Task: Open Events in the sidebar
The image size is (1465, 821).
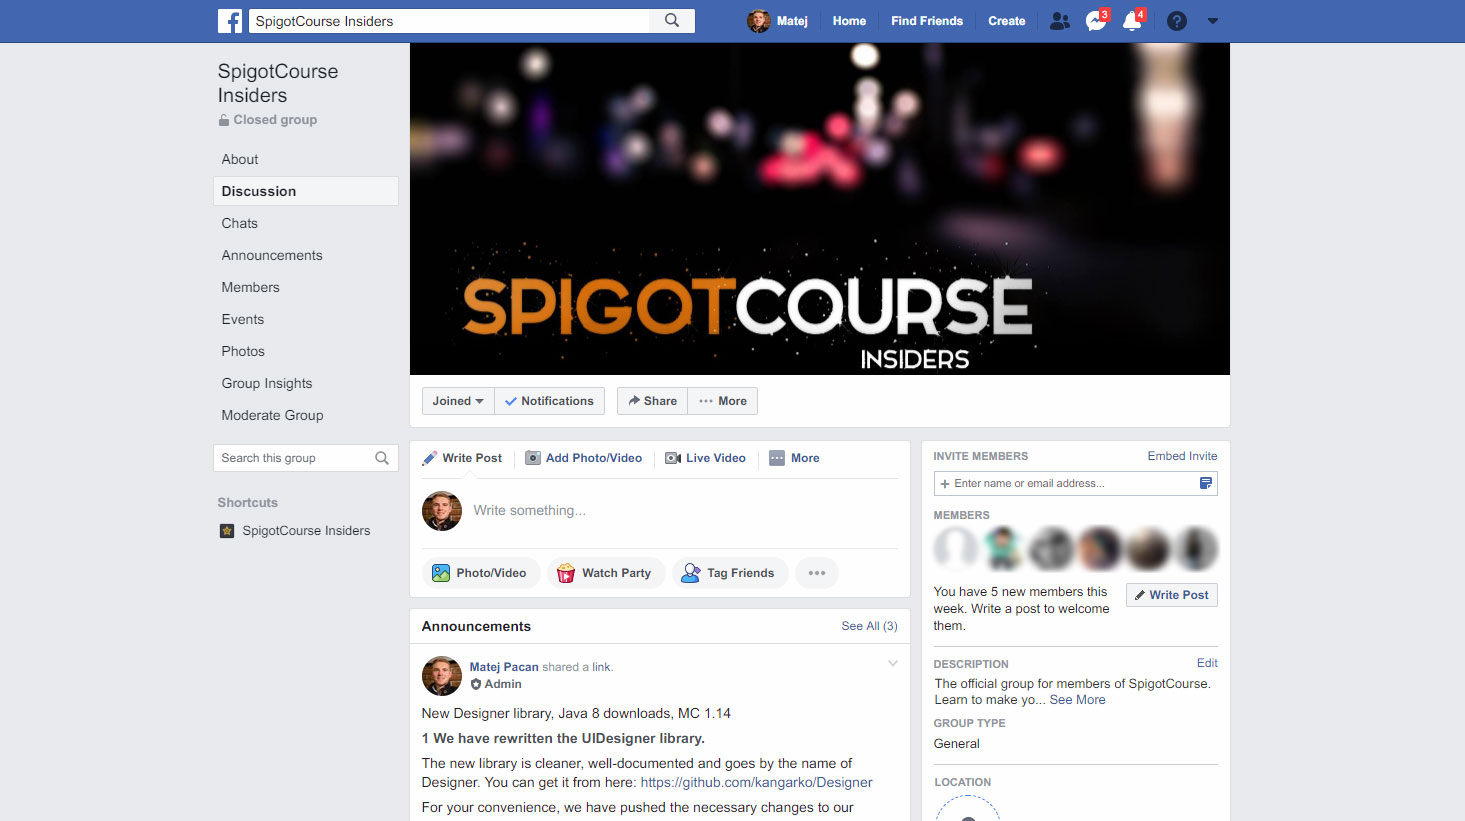Action: pyautogui.click(x=243, y=319)
